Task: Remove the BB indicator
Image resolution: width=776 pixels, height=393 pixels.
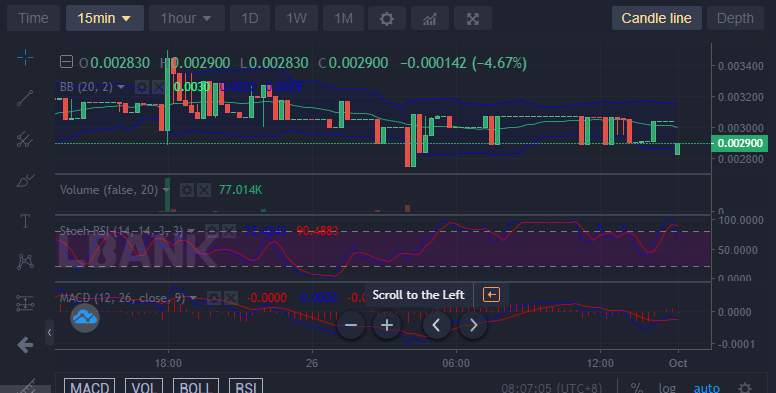Action: coord(158,87)
